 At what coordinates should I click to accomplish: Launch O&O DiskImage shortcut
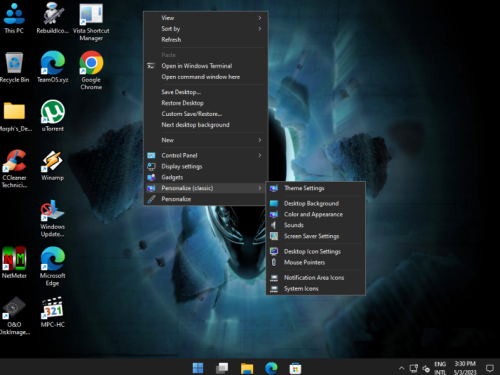[x=14, y=316]
